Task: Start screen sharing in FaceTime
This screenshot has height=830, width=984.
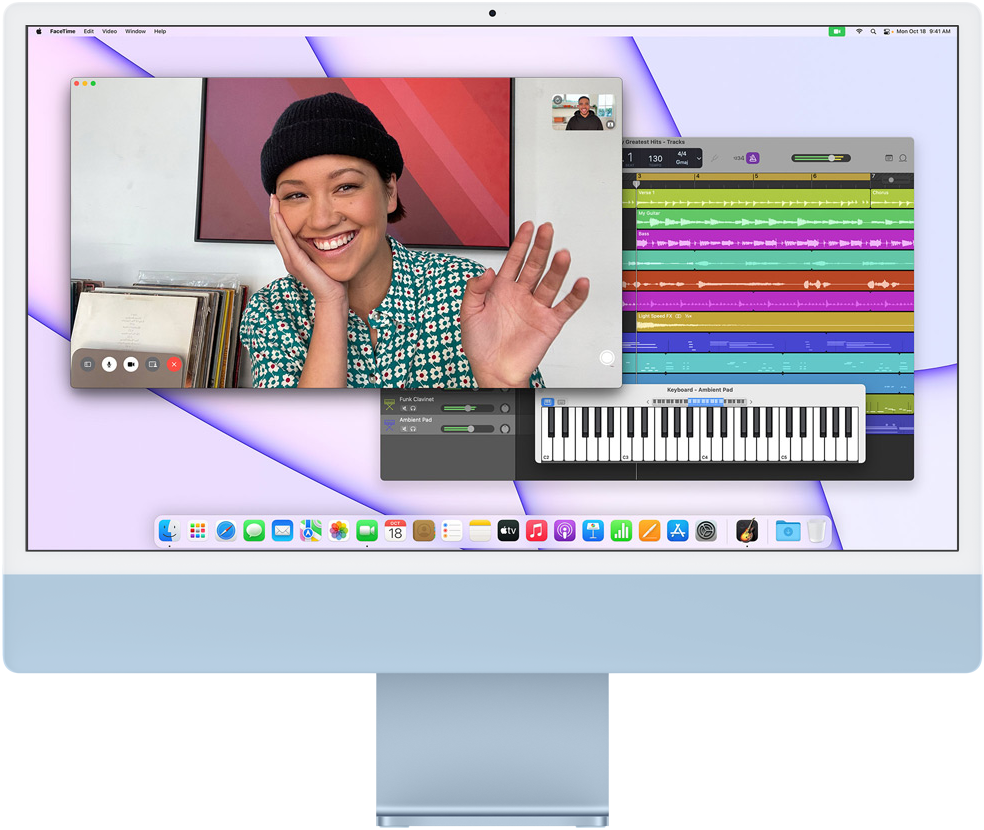Action: pos(152,365)
